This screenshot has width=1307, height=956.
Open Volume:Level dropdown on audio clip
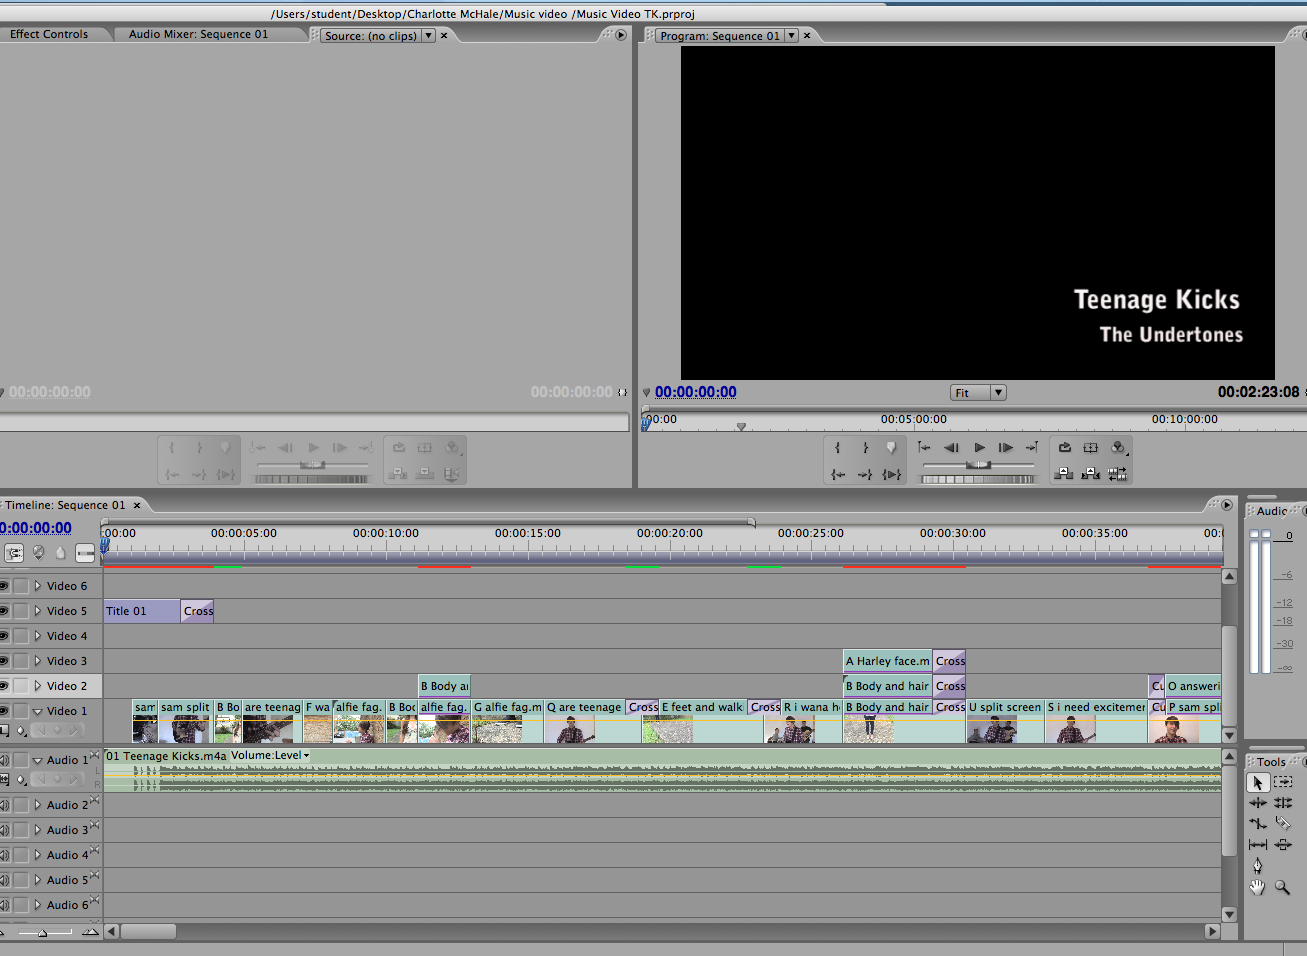(270, 756)
